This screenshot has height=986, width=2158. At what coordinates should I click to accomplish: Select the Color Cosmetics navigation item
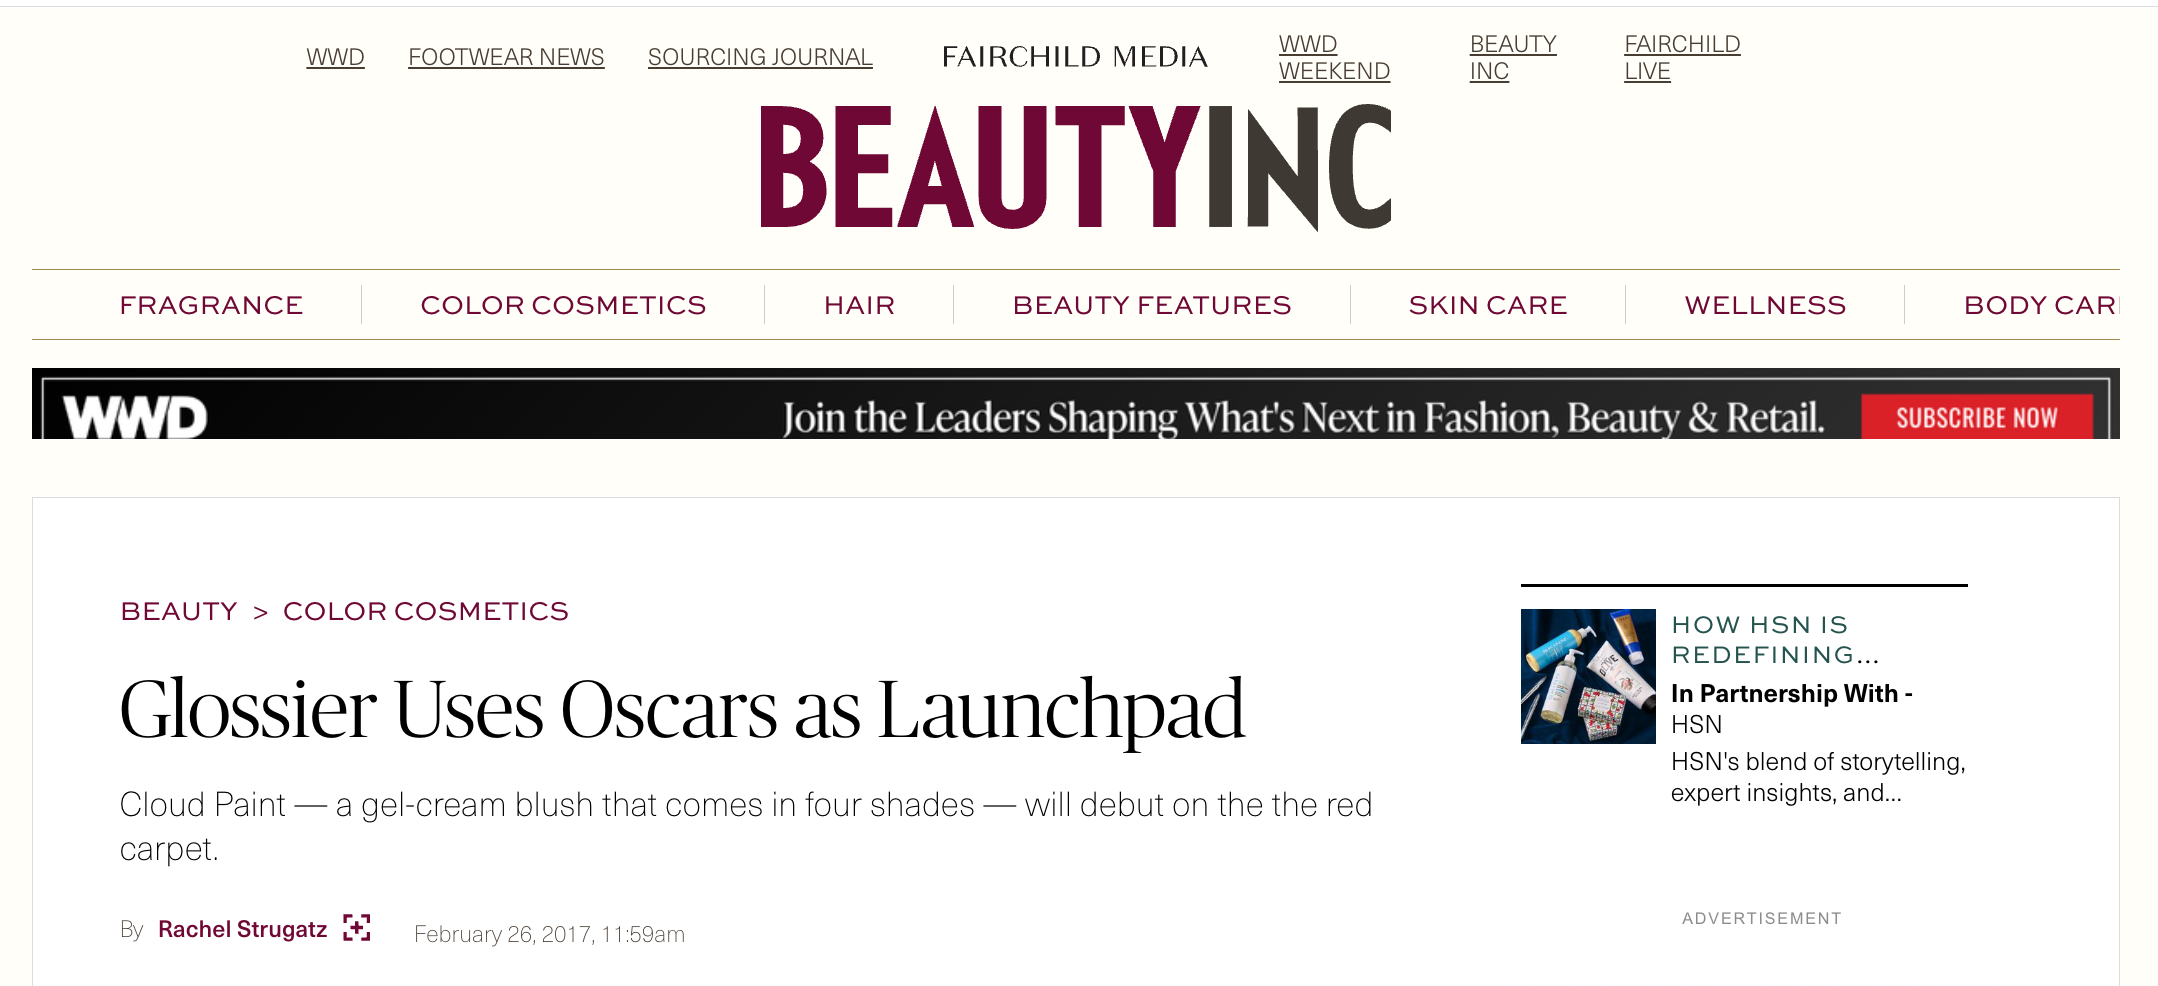pos(563,305)
